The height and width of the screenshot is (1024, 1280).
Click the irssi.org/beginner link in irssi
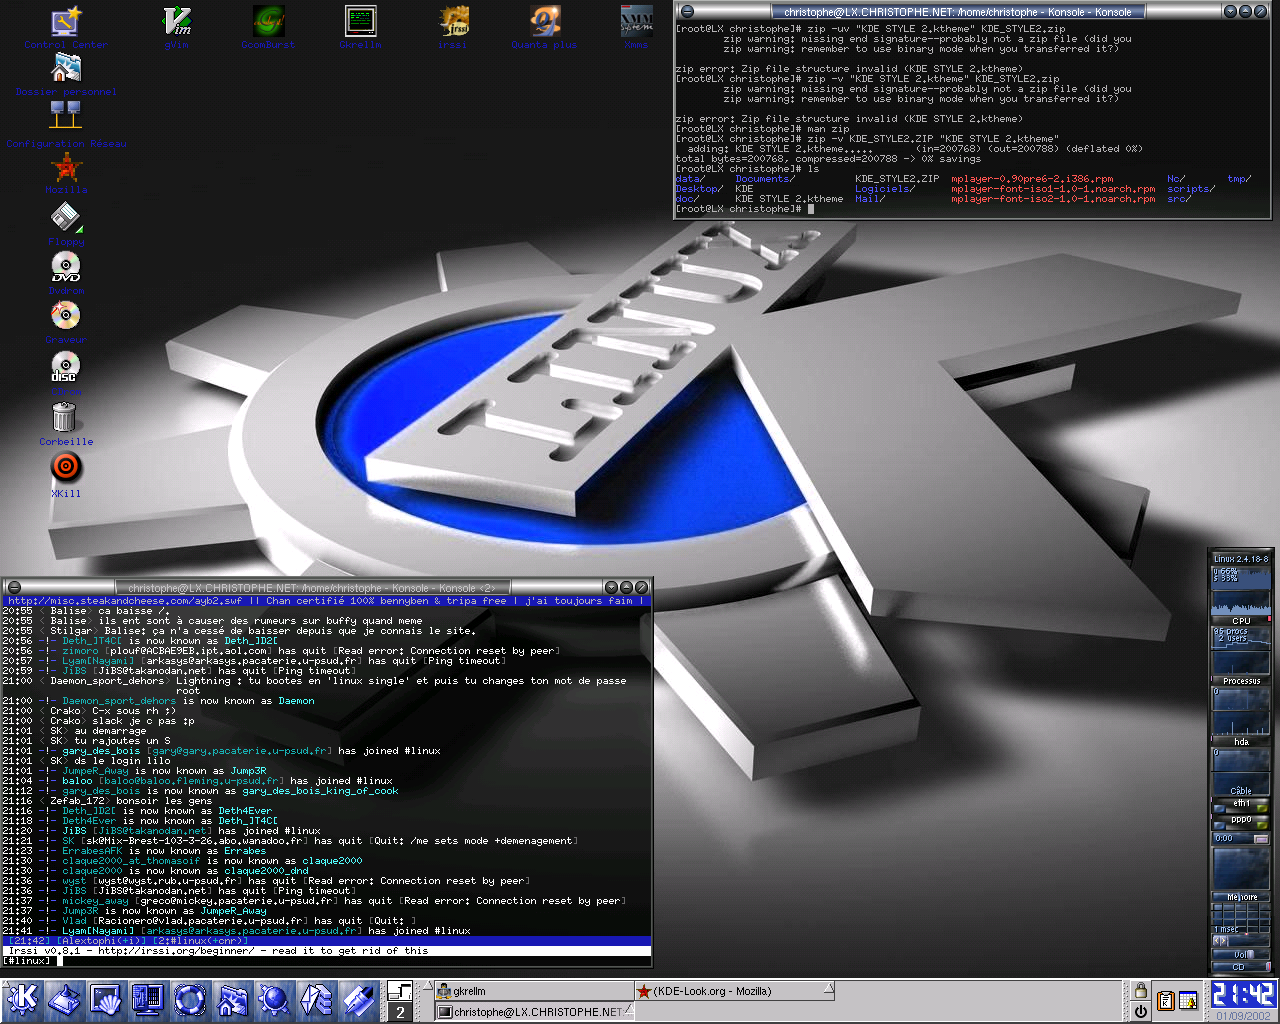[177, 951]
